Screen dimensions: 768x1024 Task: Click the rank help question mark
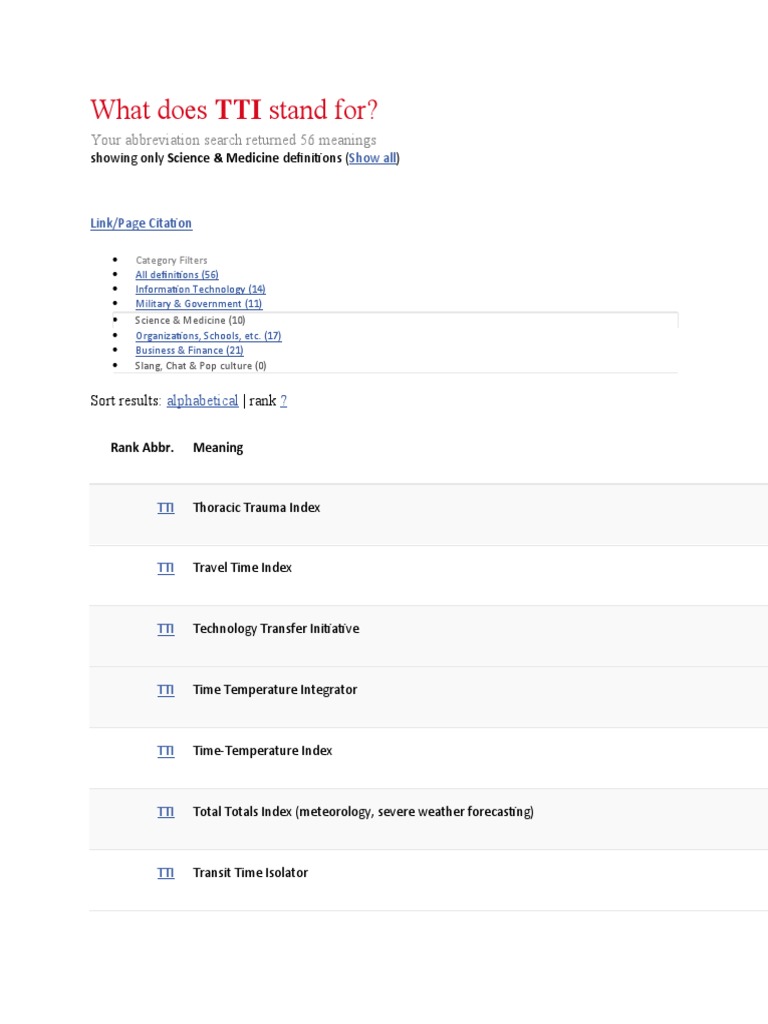point(283,401)
